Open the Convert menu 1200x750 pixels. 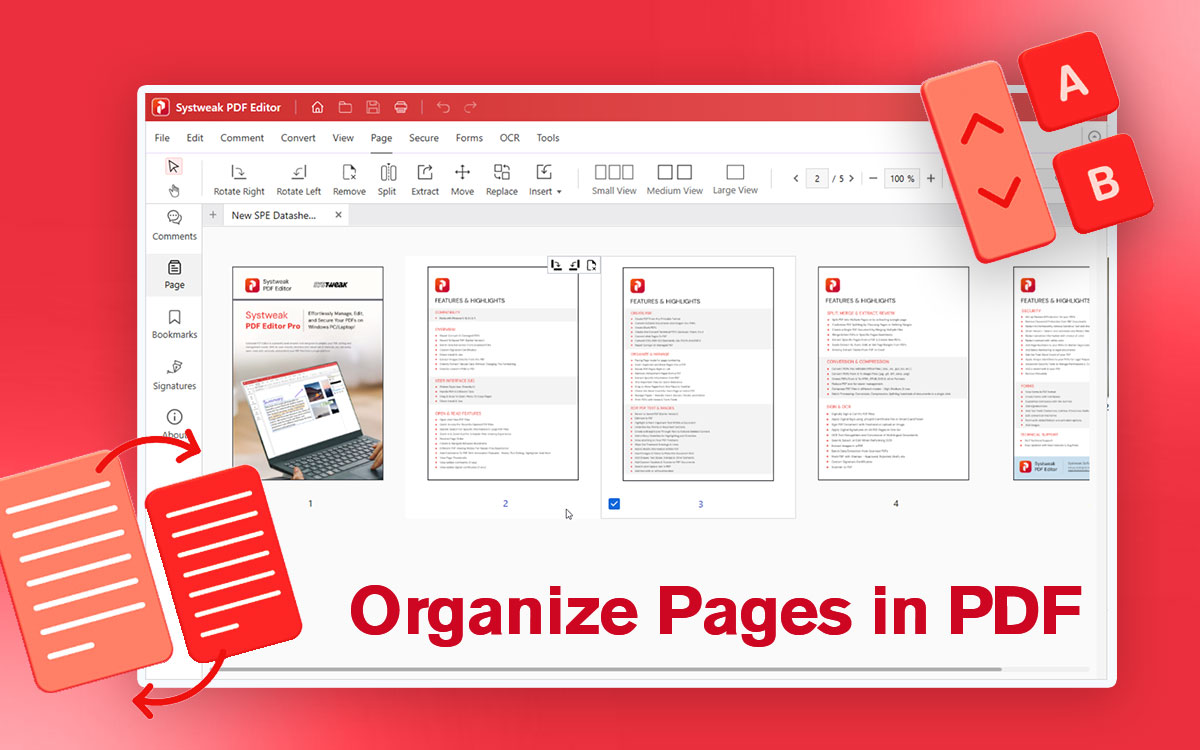(x=298, y=138)
